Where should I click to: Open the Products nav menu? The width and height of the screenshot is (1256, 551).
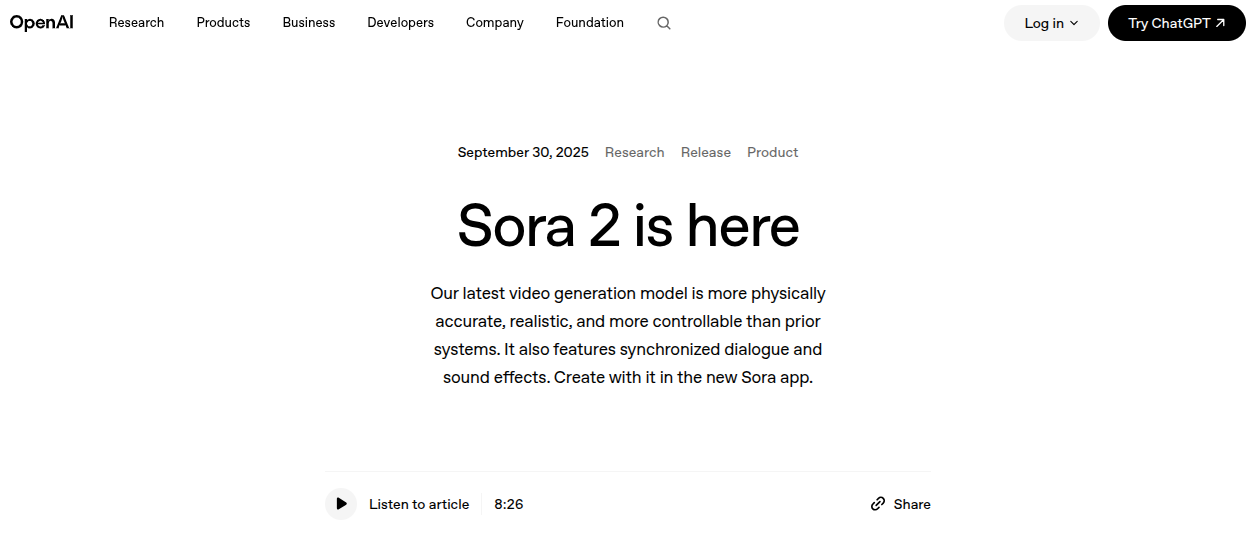223,23
